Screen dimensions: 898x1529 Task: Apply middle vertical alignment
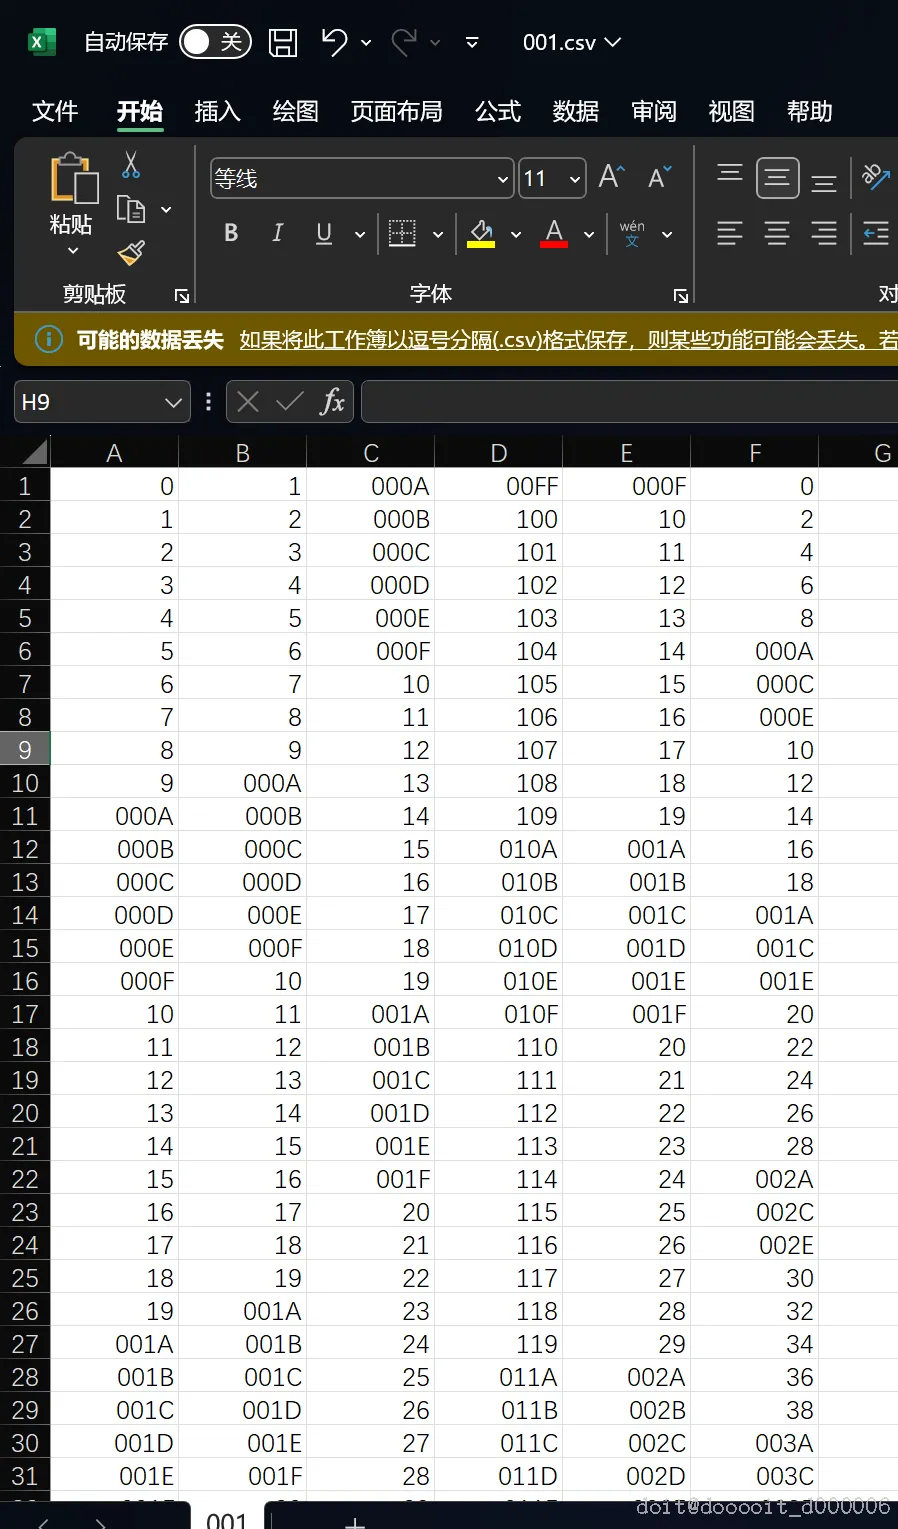(777, 177)
